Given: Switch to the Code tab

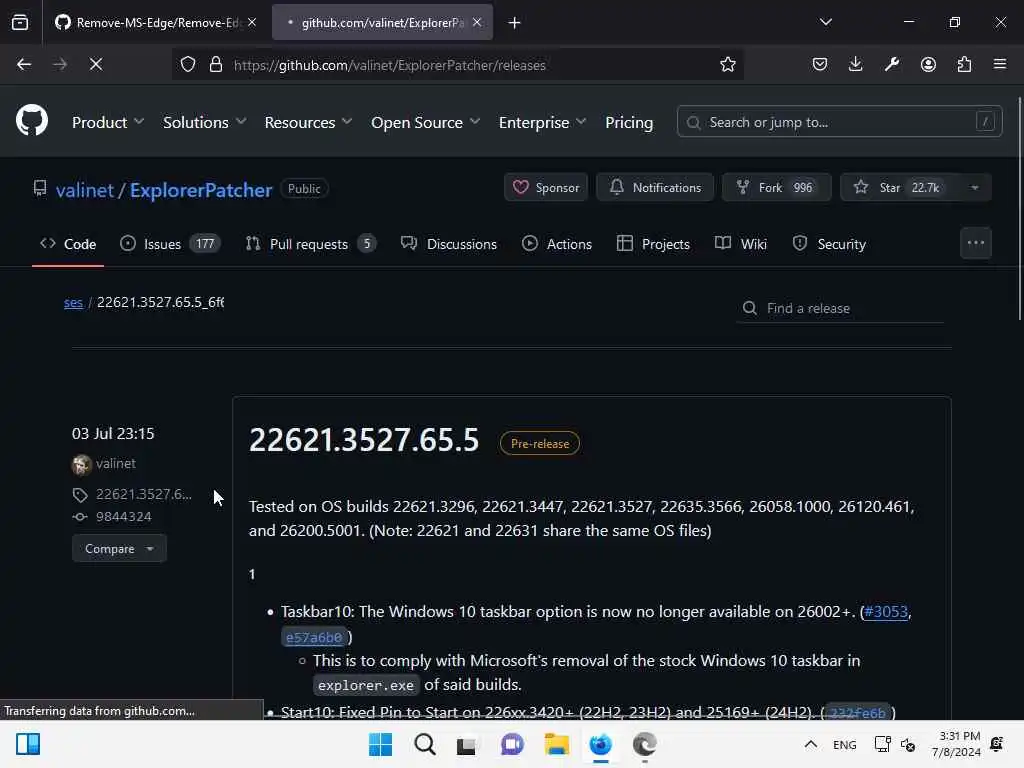Looking at the screenshot, I should click(x=68, y=244).
